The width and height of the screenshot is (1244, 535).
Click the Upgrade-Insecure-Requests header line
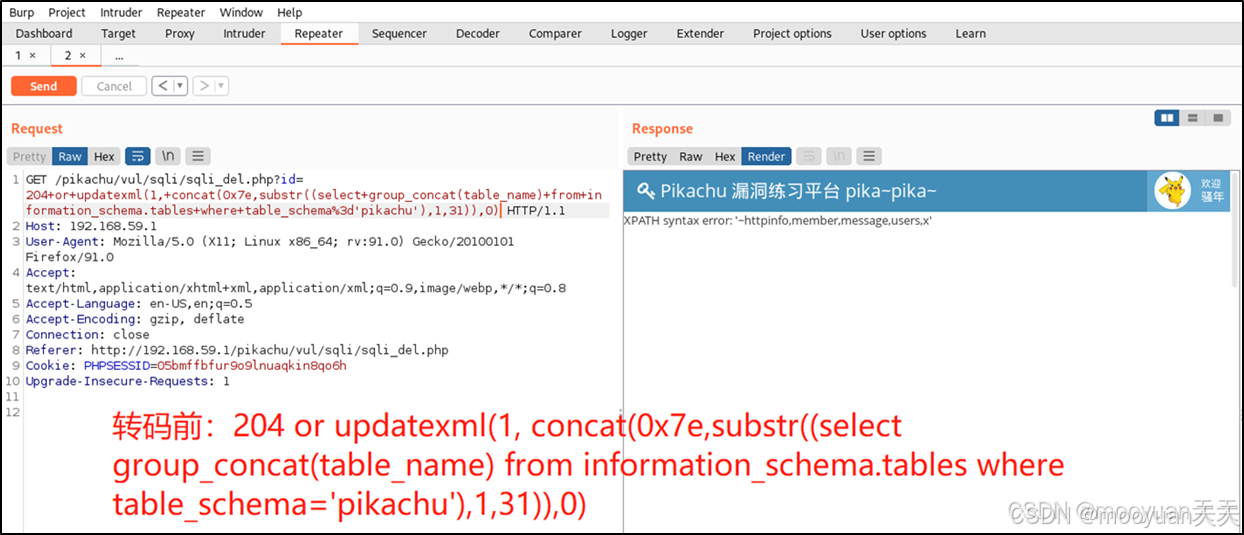tap(128, 381)
